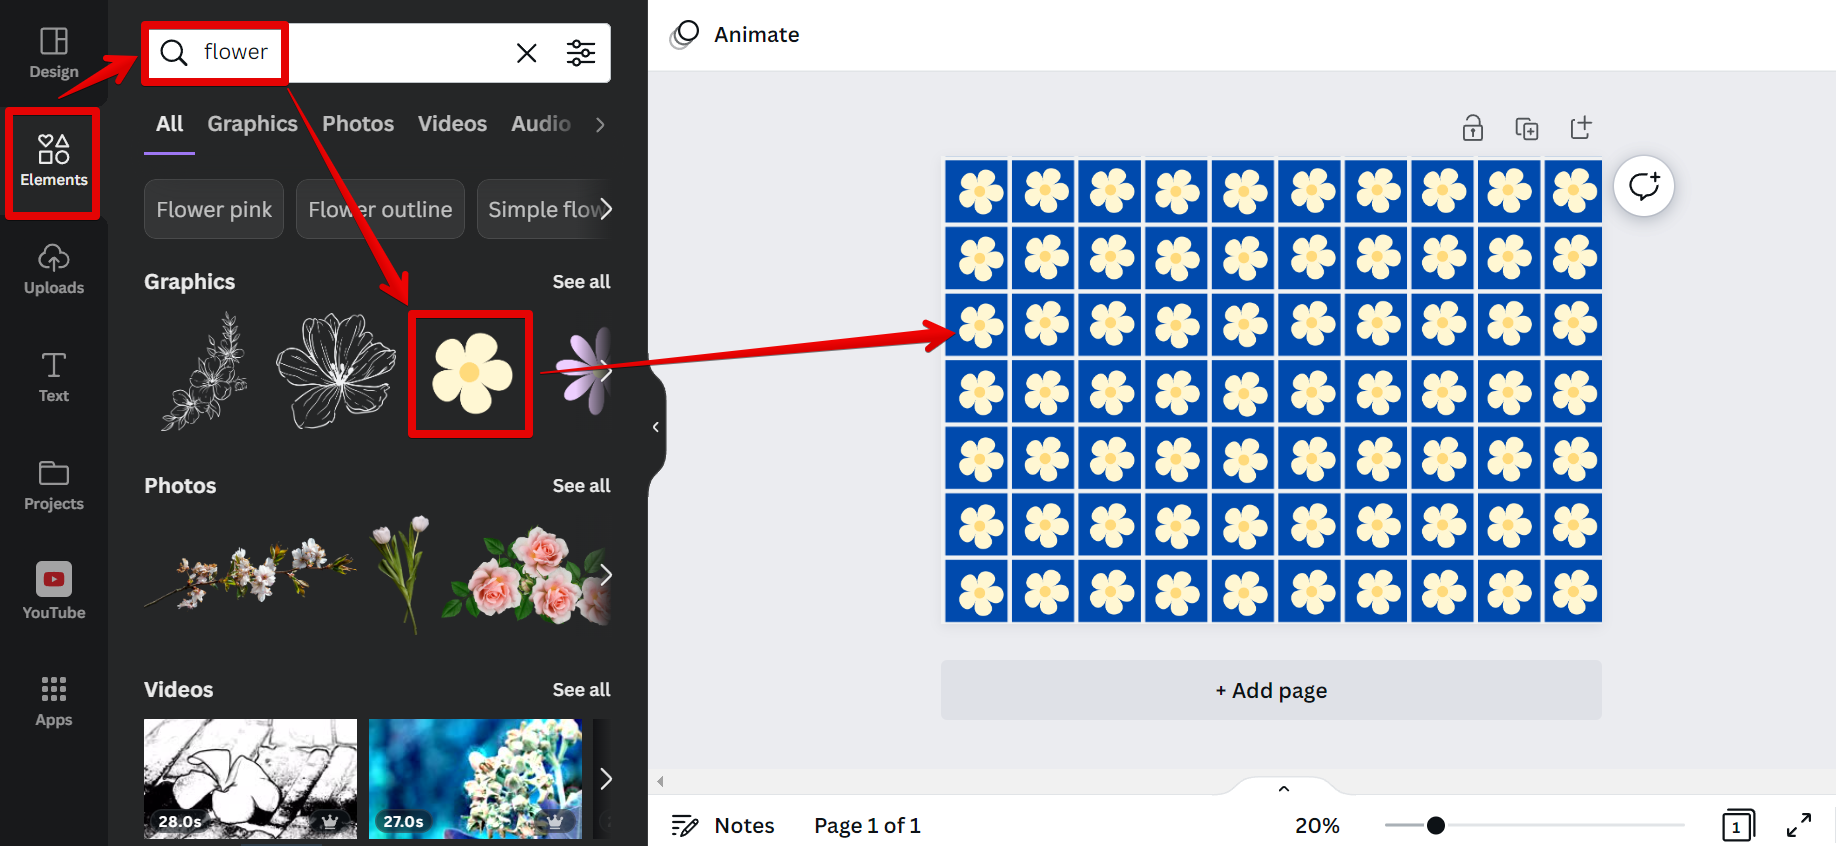Screen dimensions: 1836x846
Task: Duplicate the page with copy icon
Action: pyautogui.click(x=1526, y=128)
